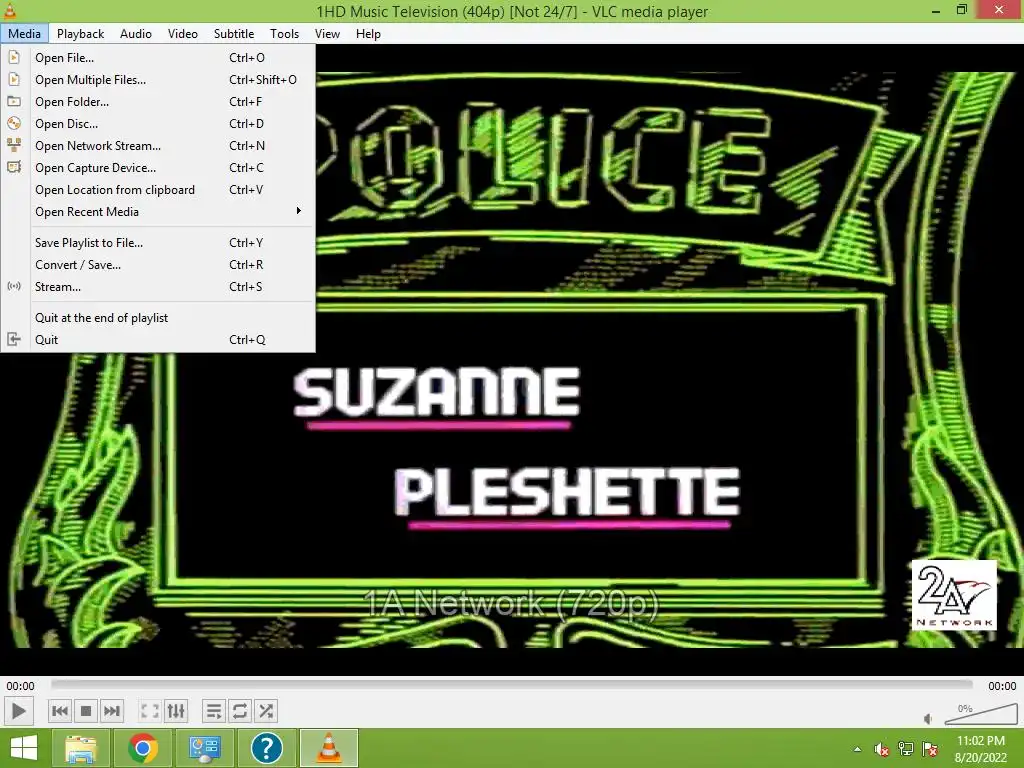The width and height of the screenshot is (1024, 768).
Task: Show hidden system tray icons
Action: click(857, 749)
